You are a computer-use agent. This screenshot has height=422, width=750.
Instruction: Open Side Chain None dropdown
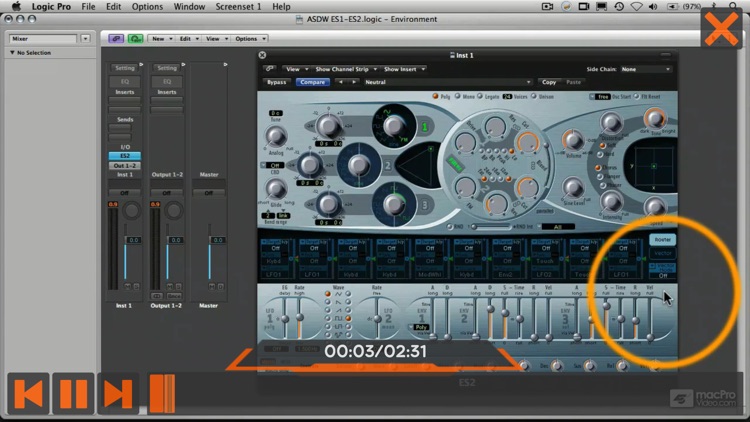pyautogui.click(x=646, y=69)
